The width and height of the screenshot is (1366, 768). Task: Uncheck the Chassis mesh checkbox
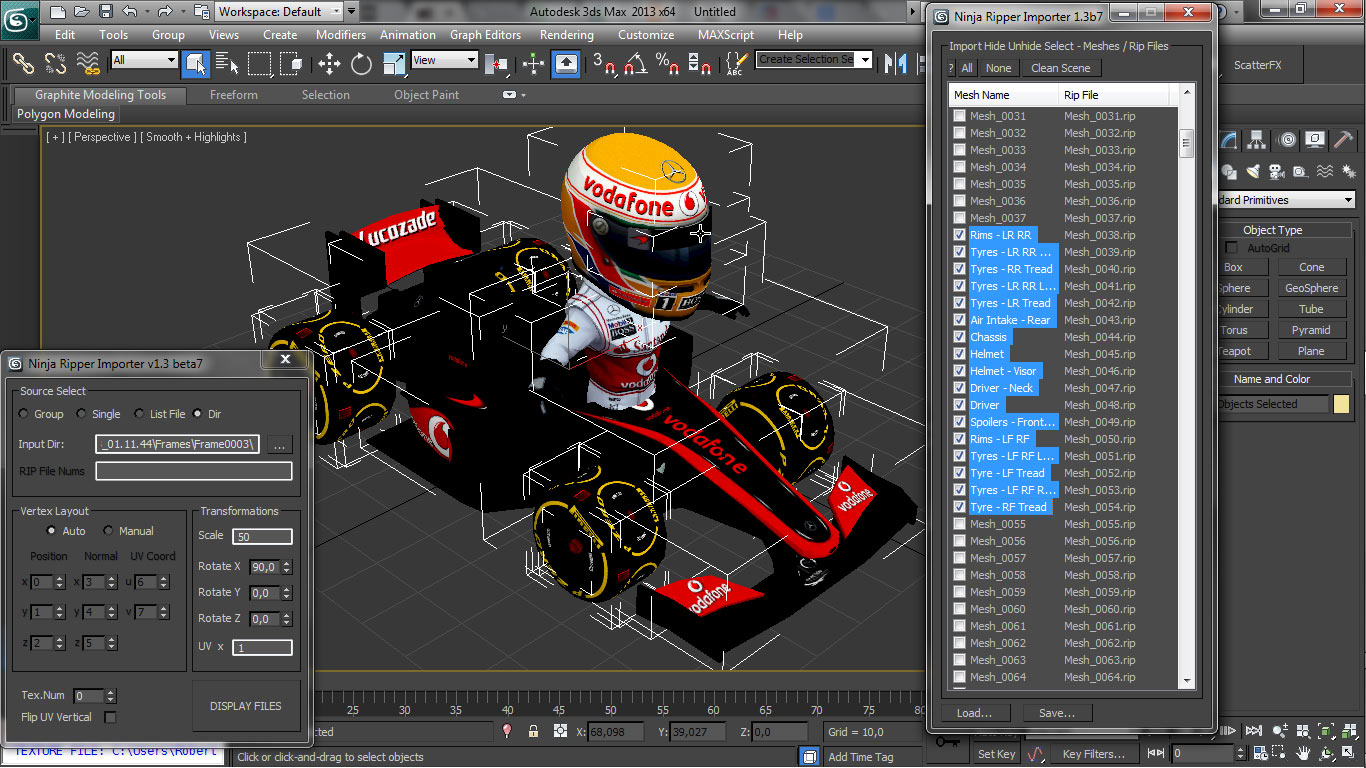point(960,337)
